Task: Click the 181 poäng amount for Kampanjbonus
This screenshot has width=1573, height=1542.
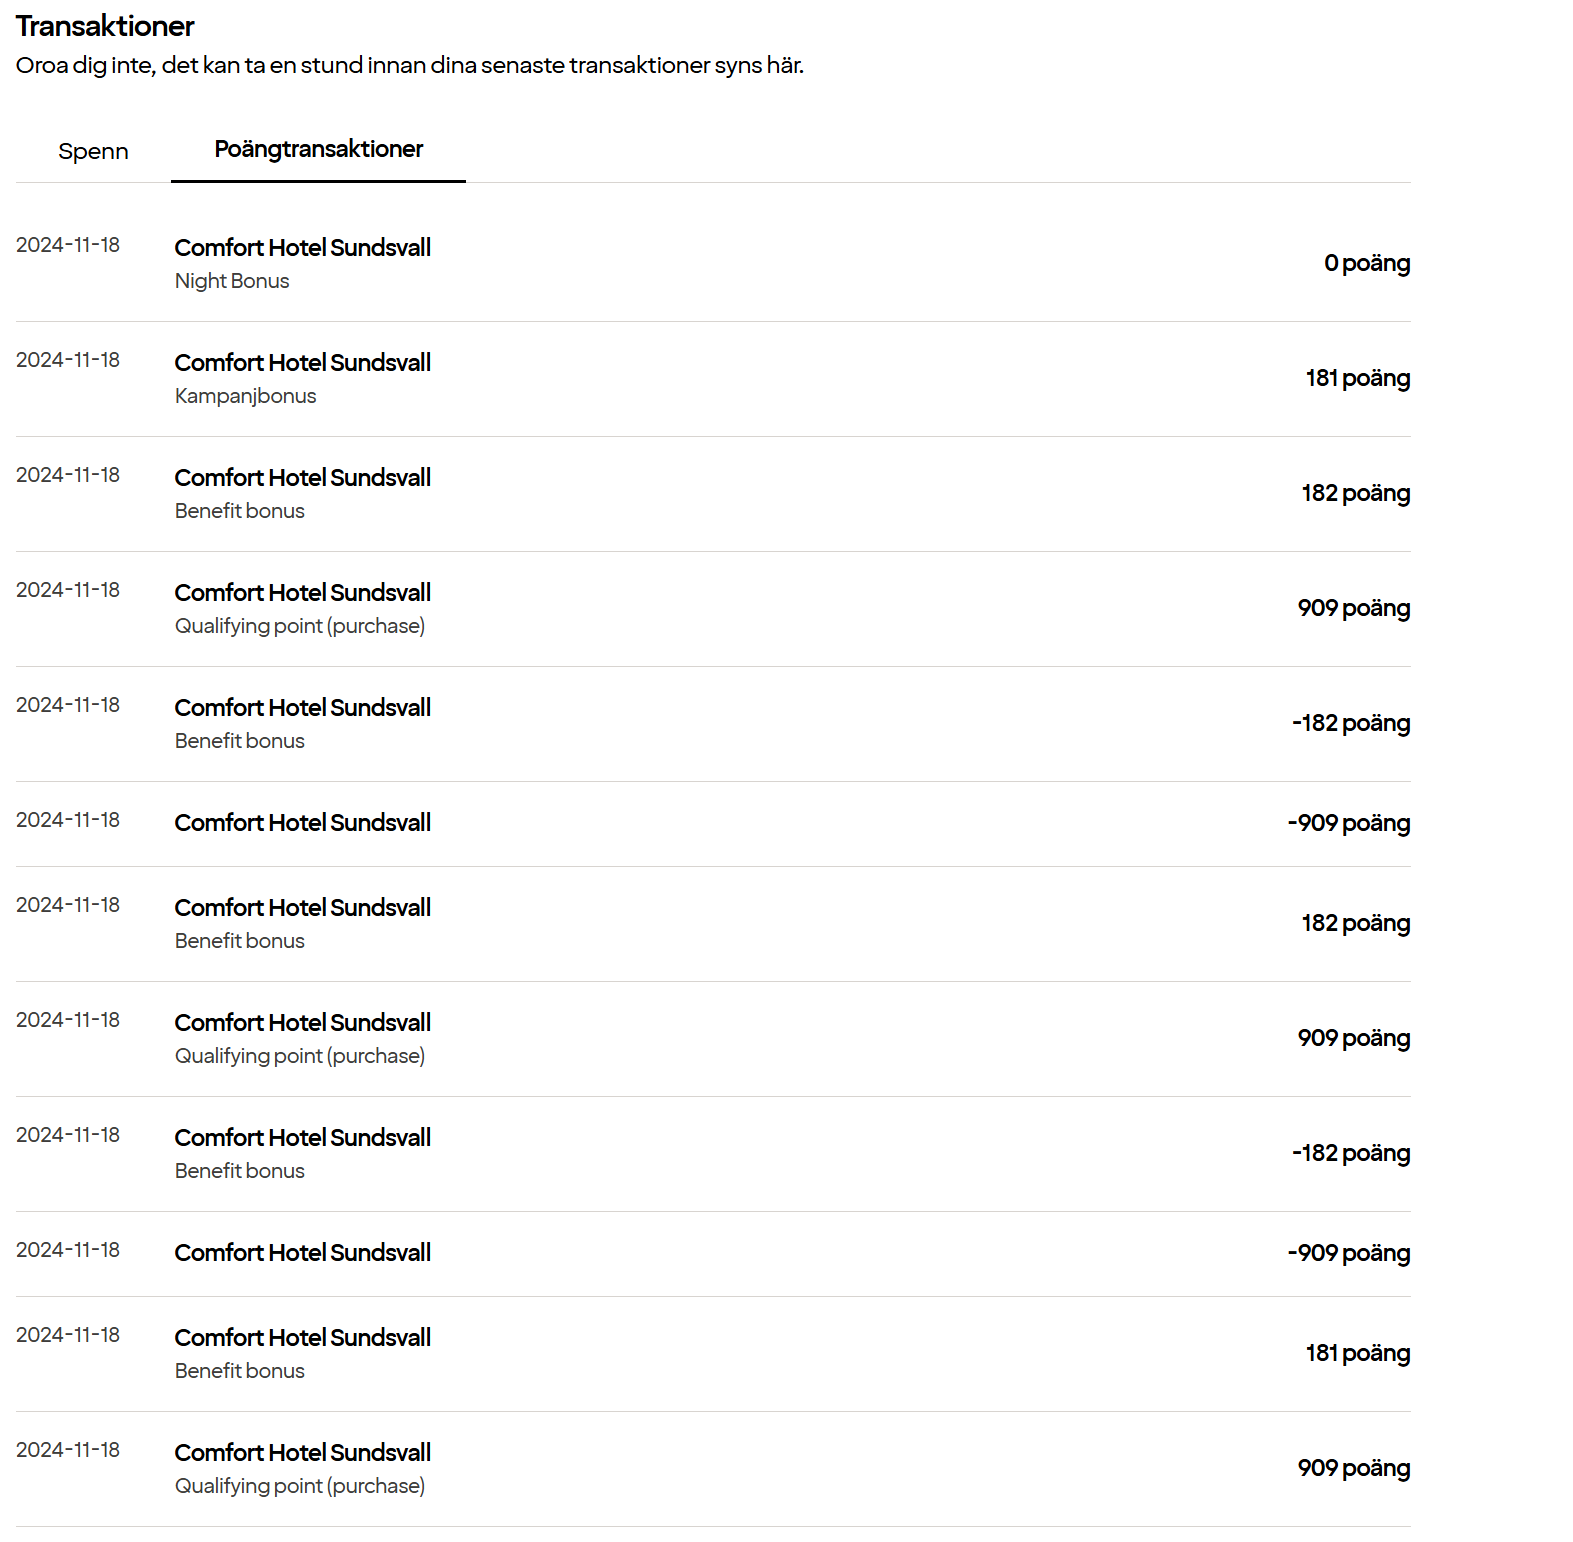Action: click(1357, 378)
